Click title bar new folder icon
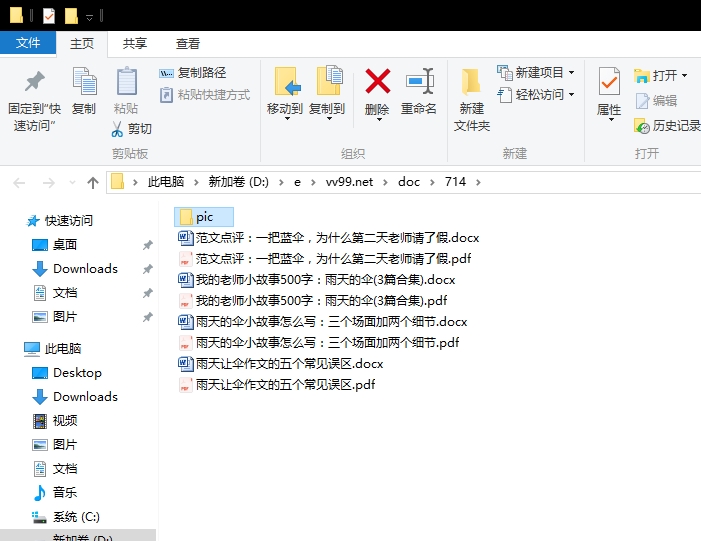The height and width of the screenshot is (541, 701). (71, 16)
